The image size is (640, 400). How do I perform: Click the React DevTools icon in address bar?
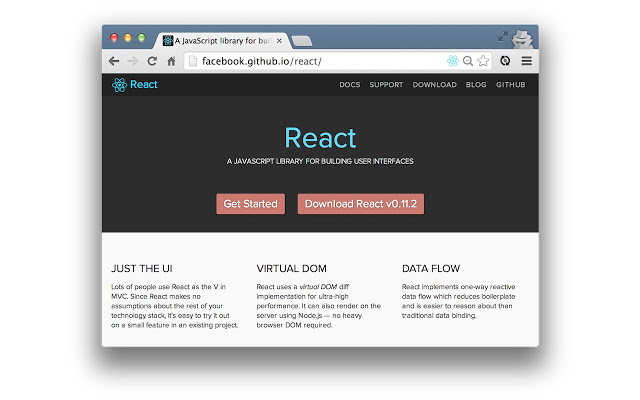453,61
